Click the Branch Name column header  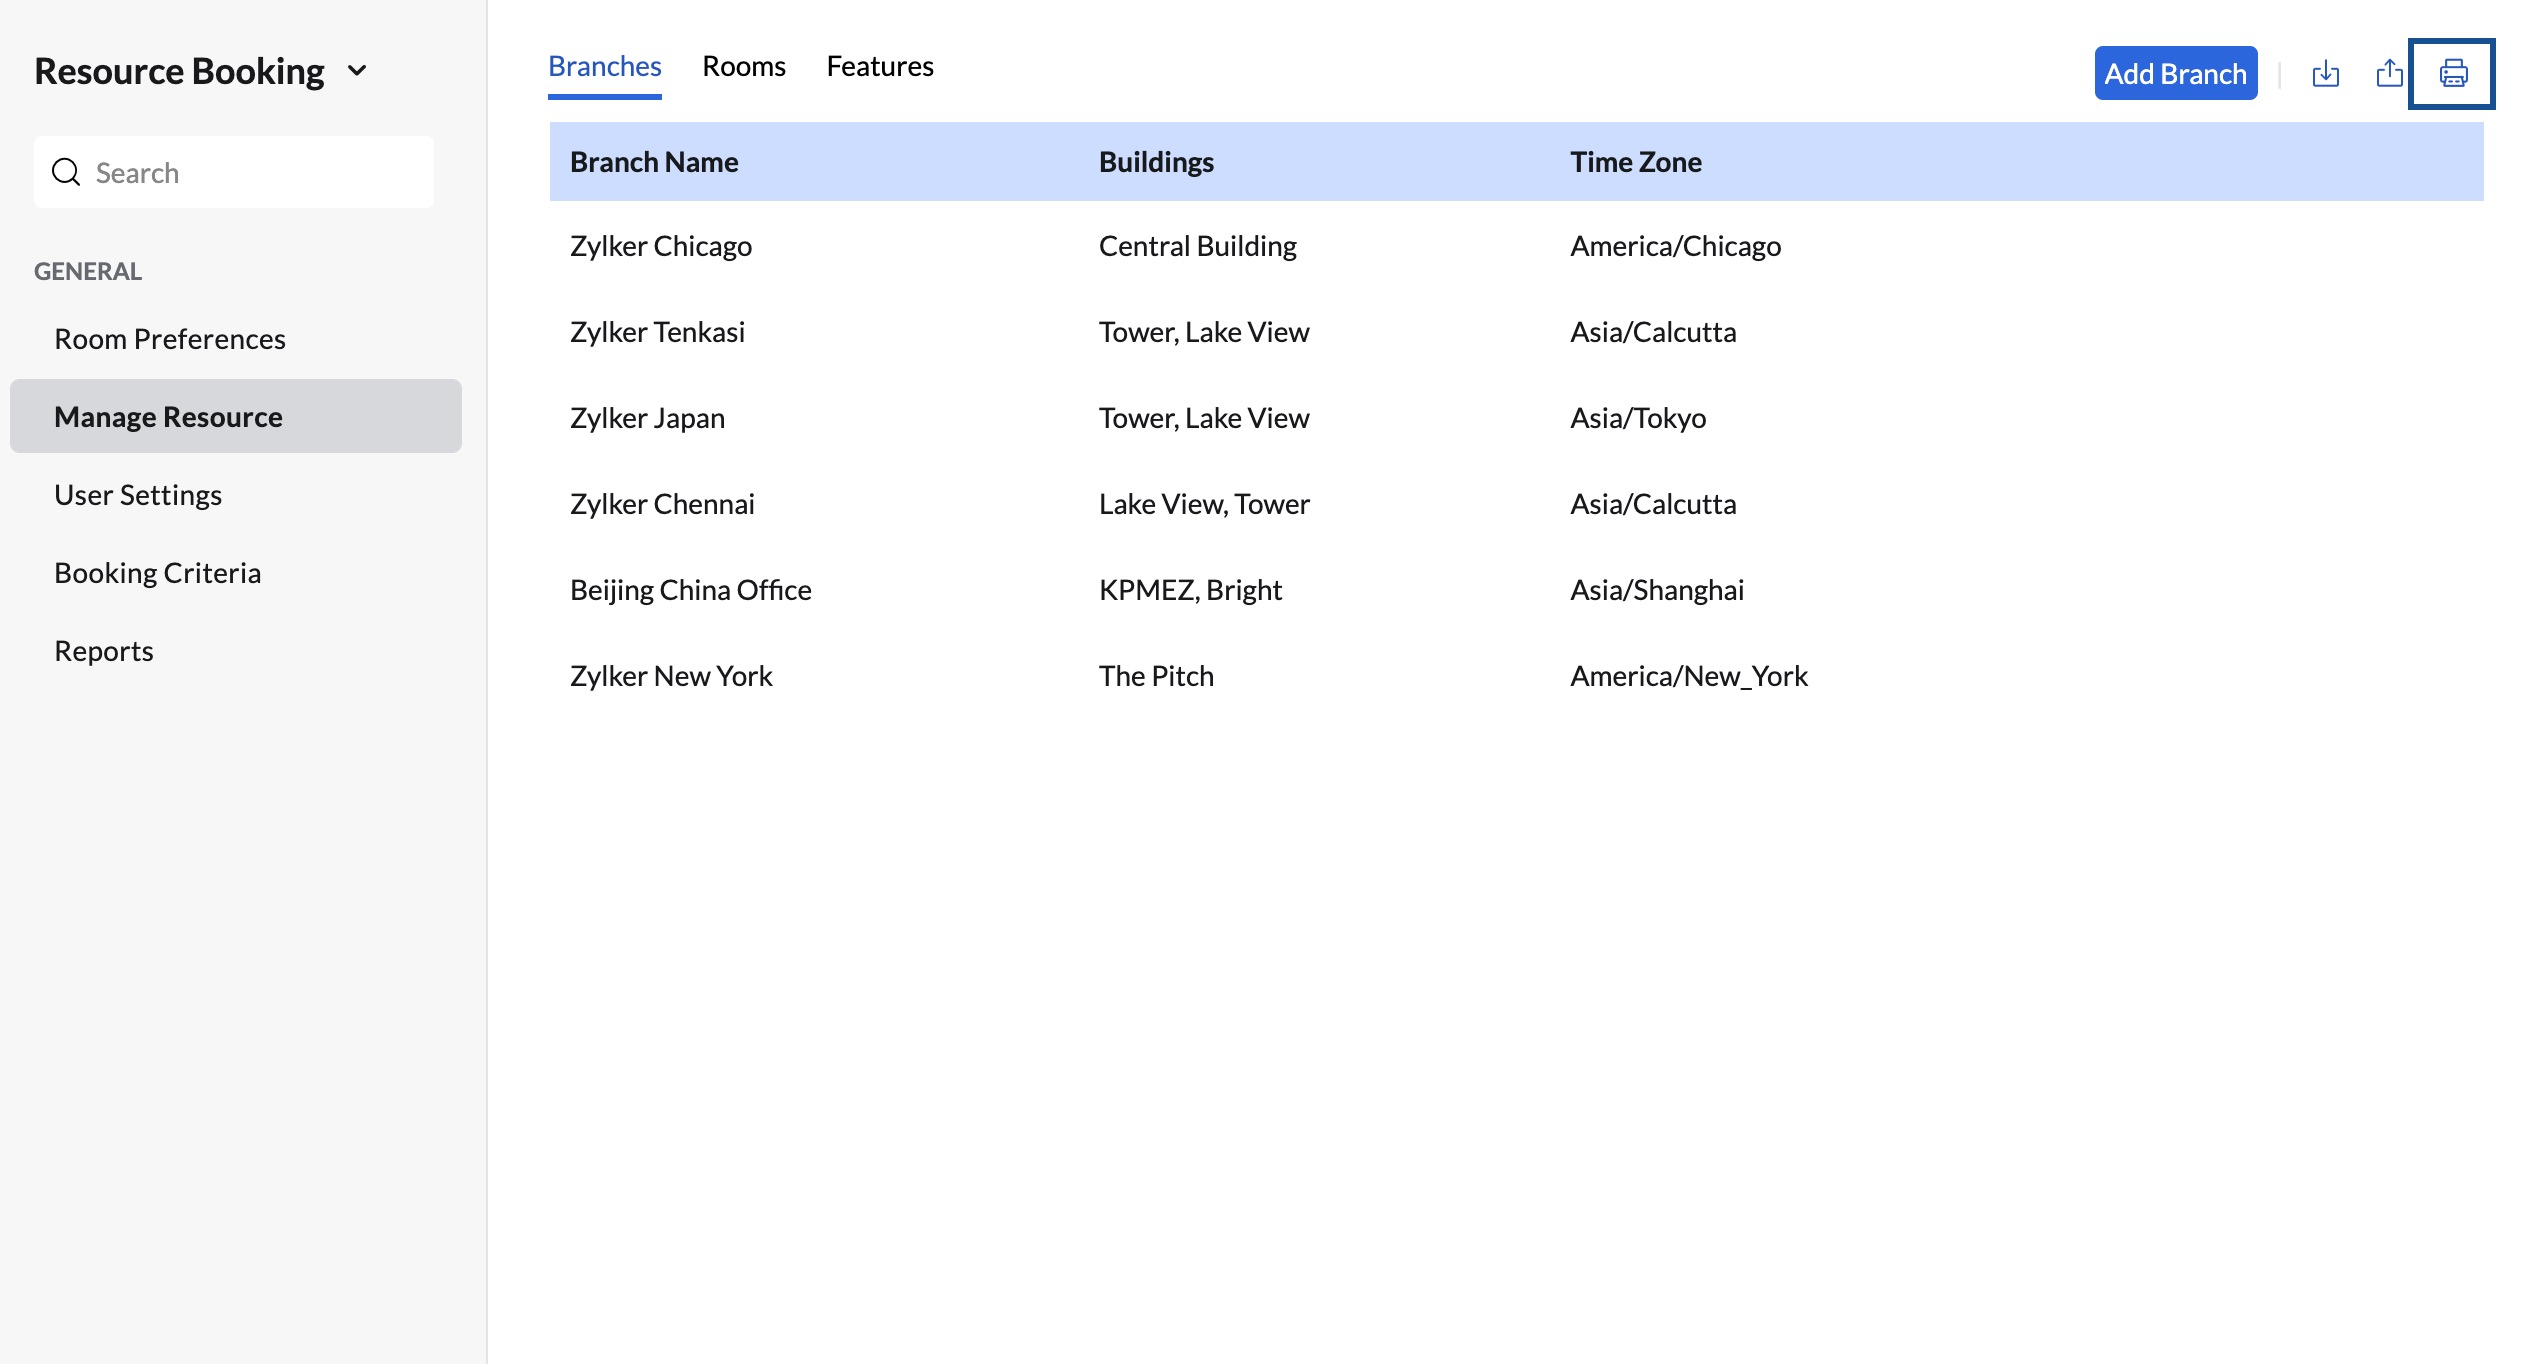click(x=654, y=162)
